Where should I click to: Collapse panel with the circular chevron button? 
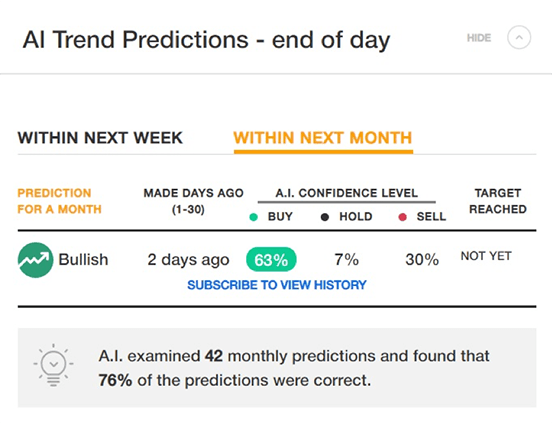[x=519, y=38]
